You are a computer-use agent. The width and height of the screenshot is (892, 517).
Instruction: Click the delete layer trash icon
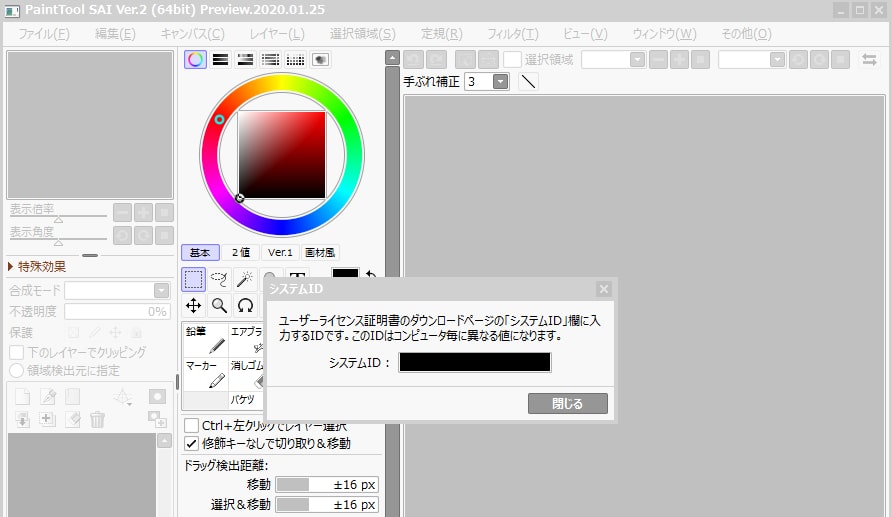tap(97, 420)
